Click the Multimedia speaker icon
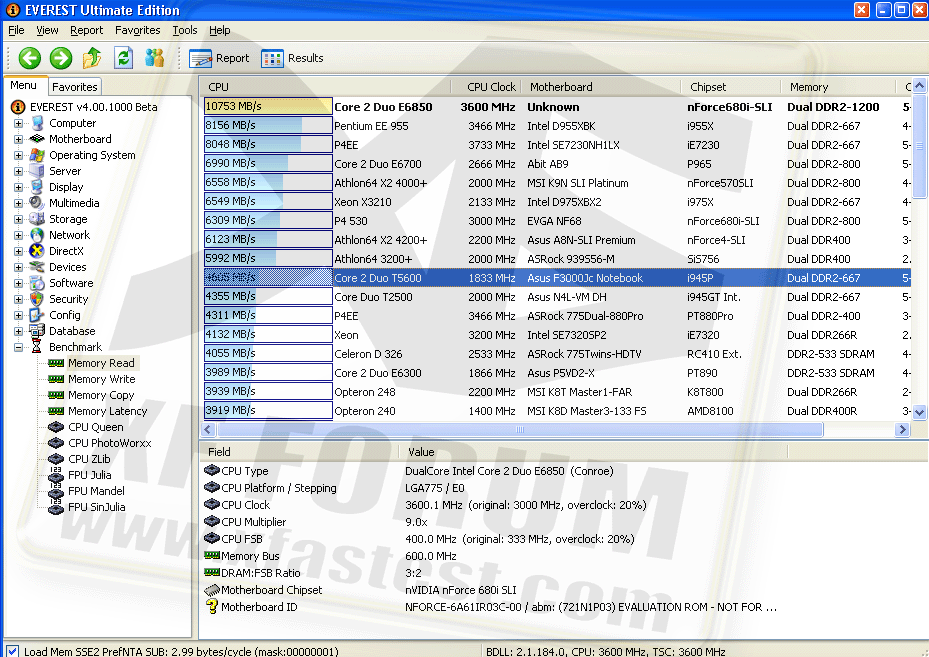 [37, 203]
